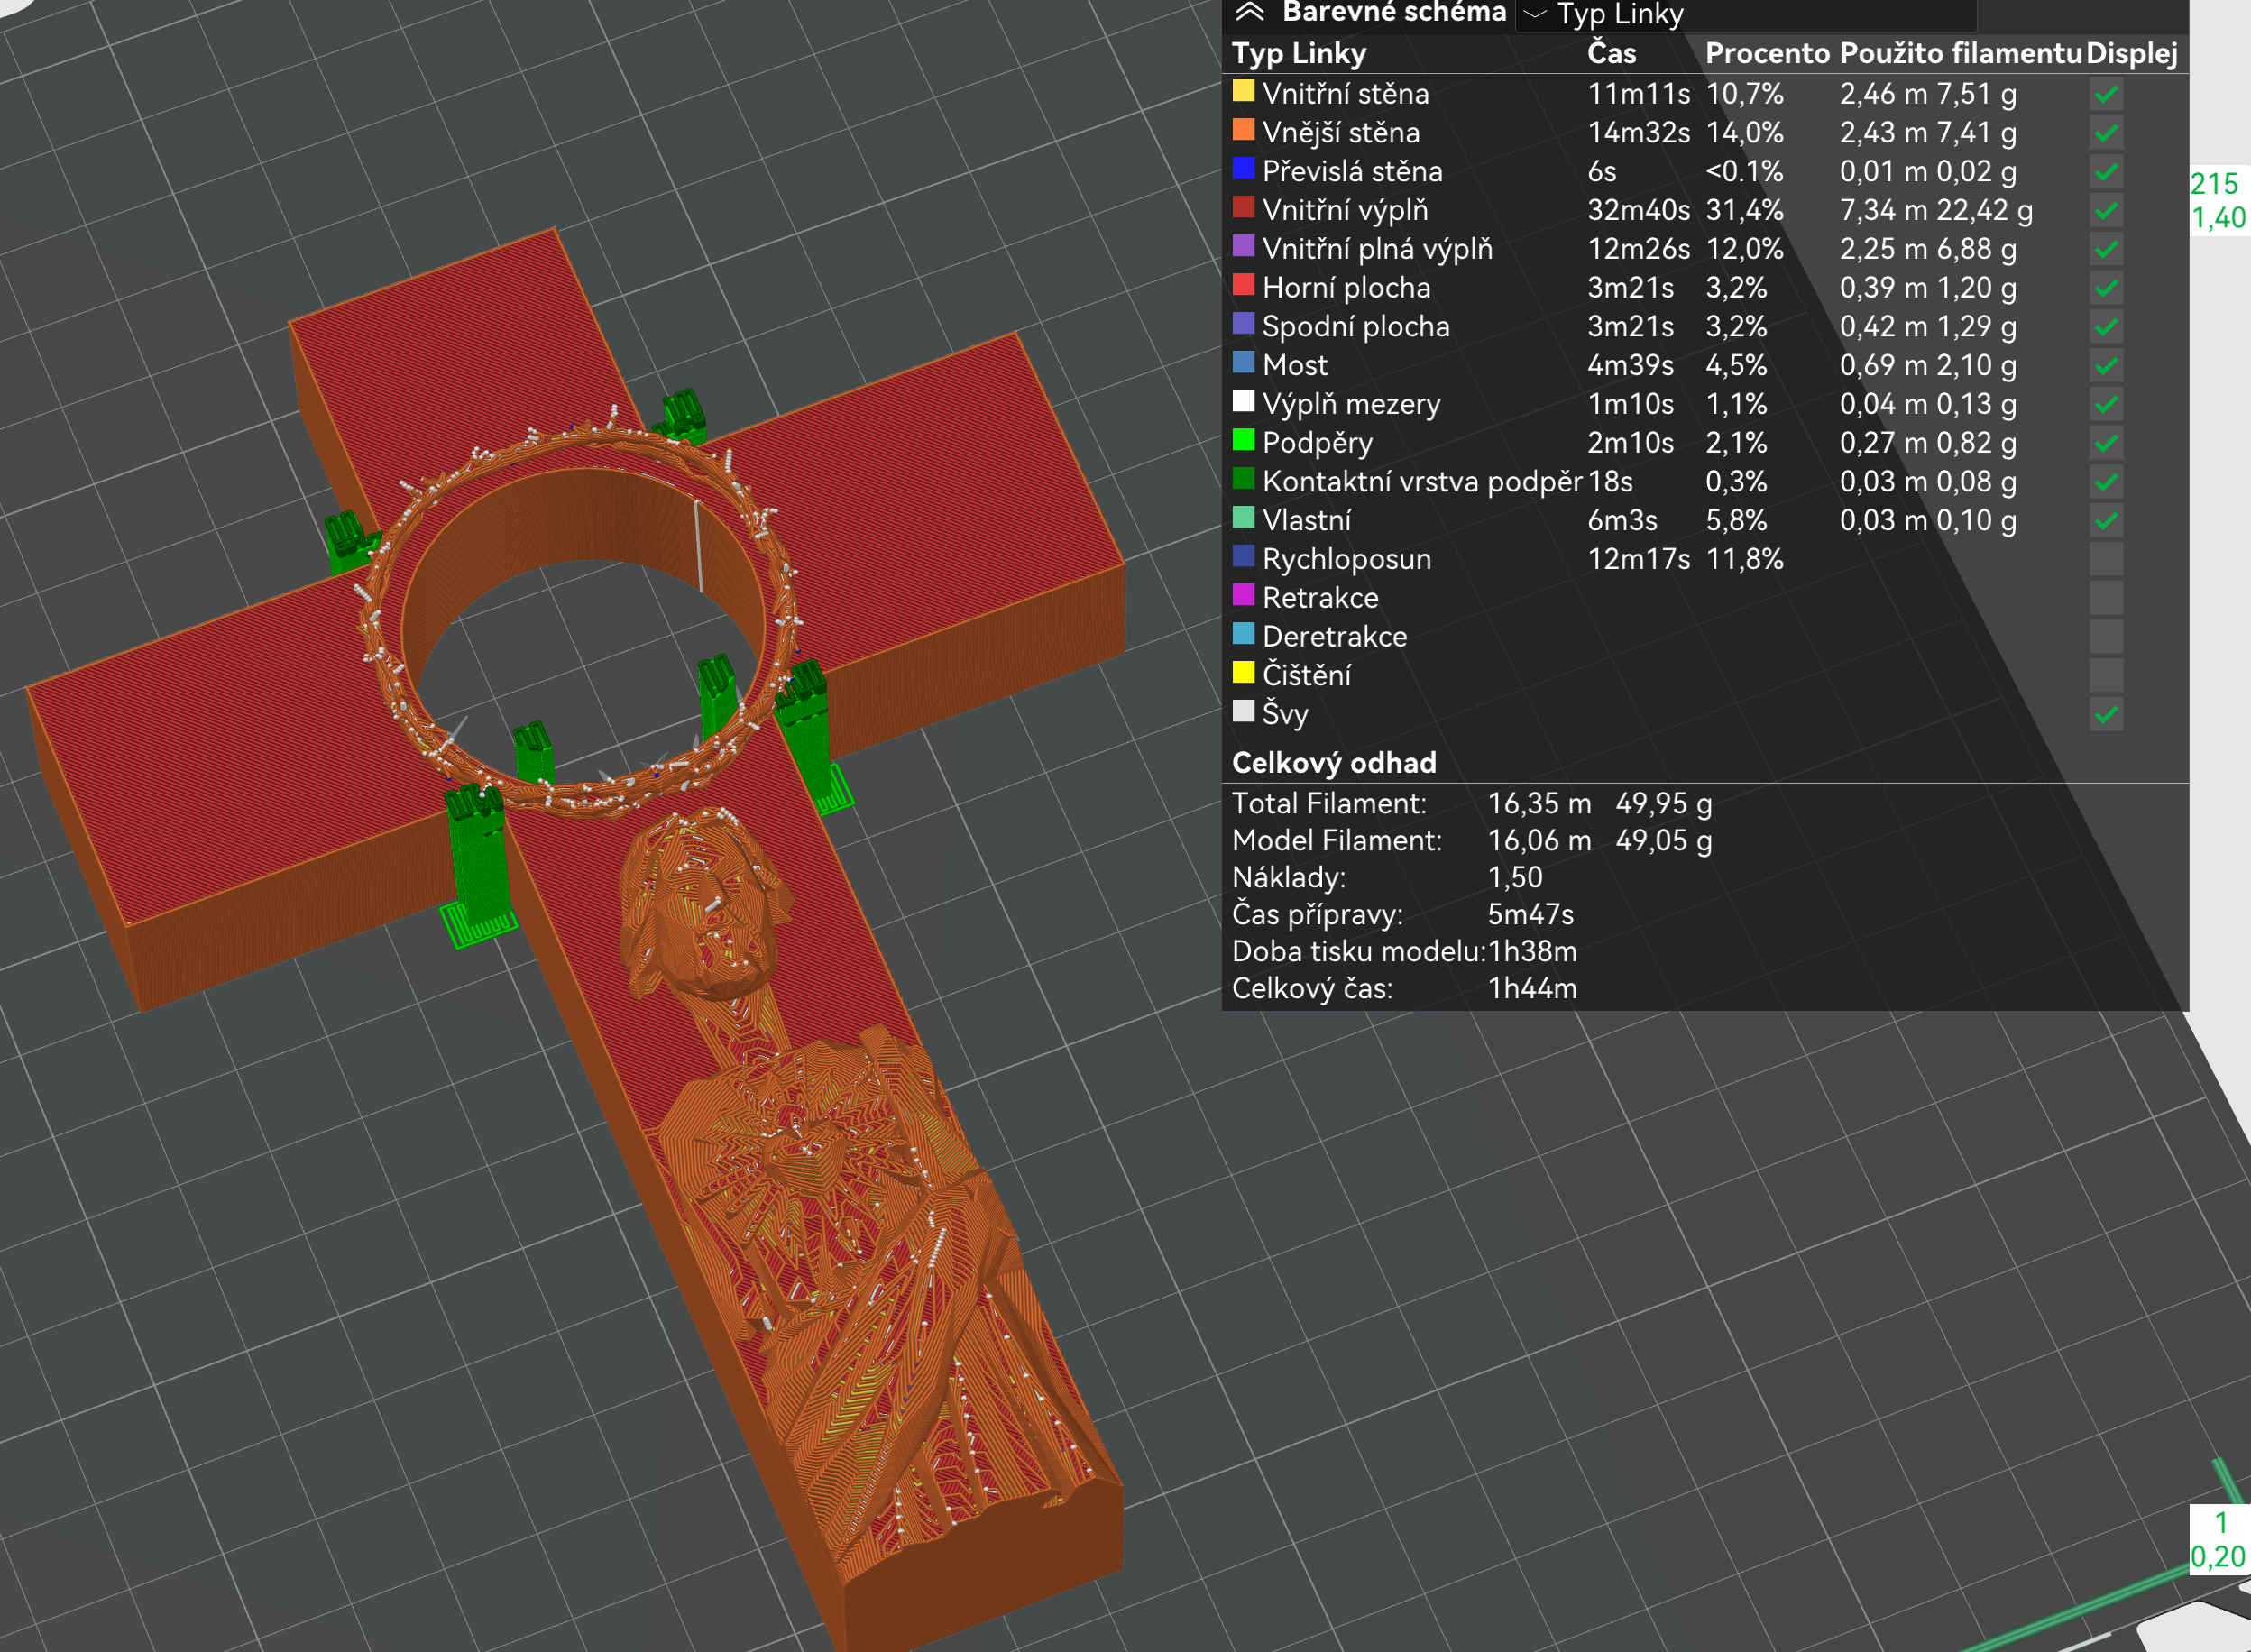Click the yellow Vnitřní stěna color swatch
This screenshot has width=2251, height=1652.
click(x=1243, y=91)
